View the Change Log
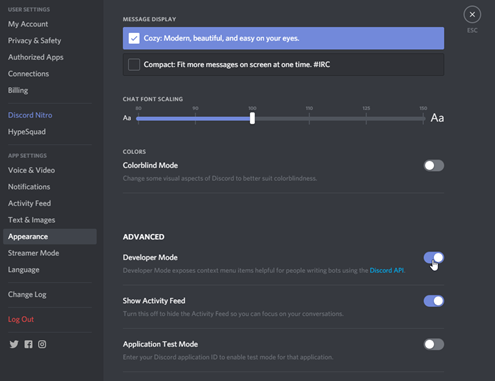The width and height of the screenshot is (495, 381). click(x=27, y=294)
